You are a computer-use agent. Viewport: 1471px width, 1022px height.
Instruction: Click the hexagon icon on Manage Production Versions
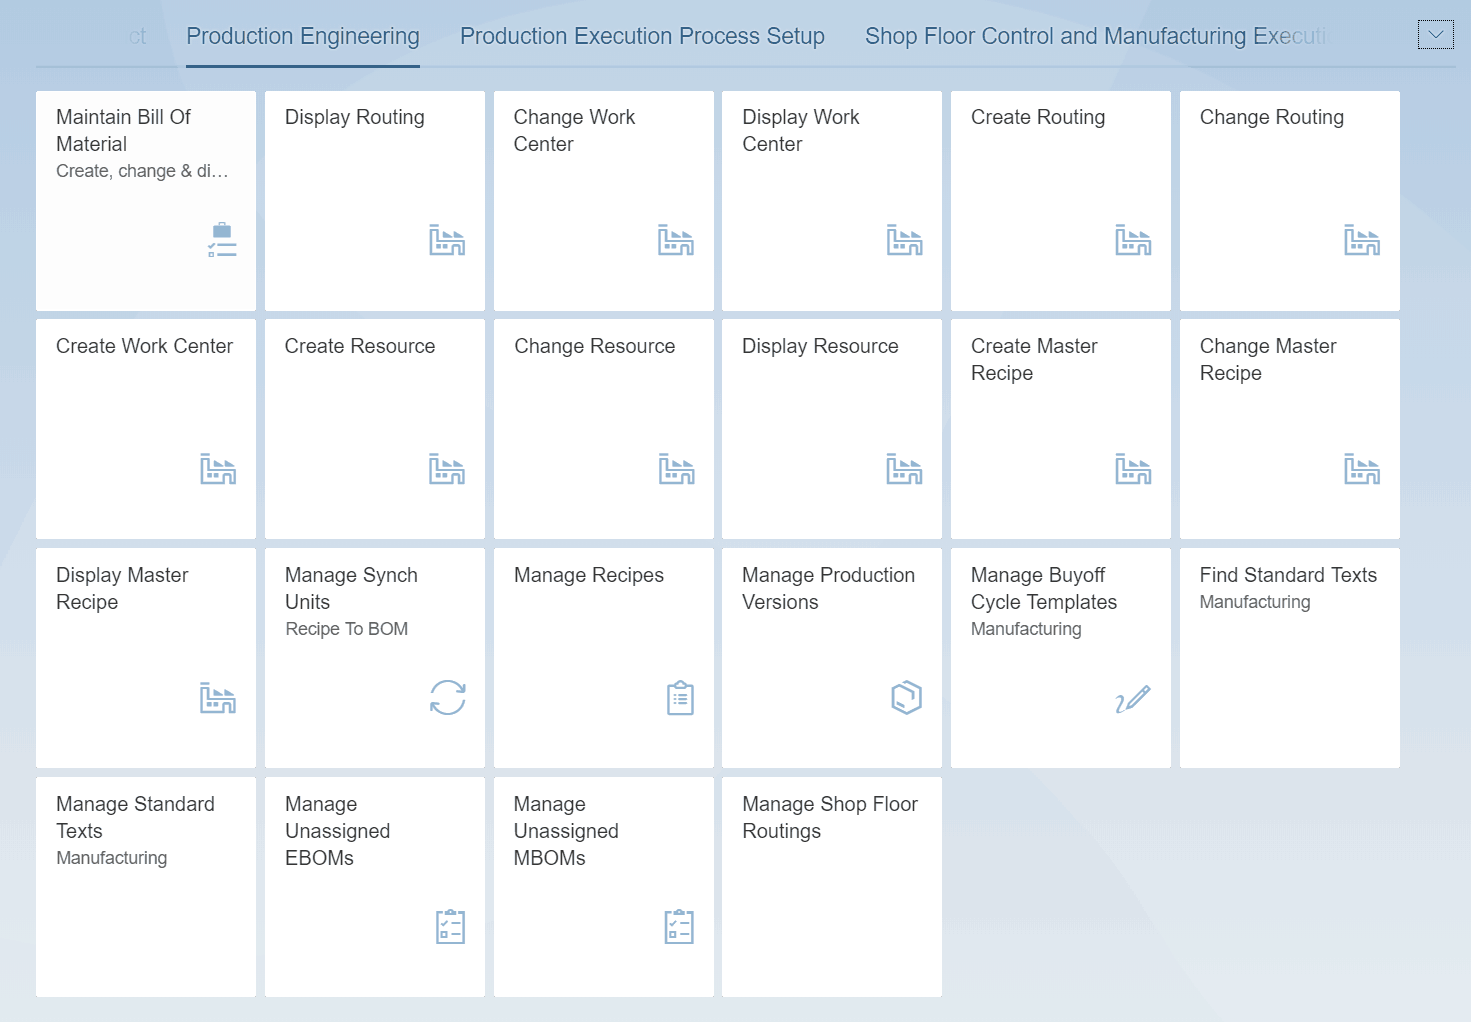(x=906, y=697)
